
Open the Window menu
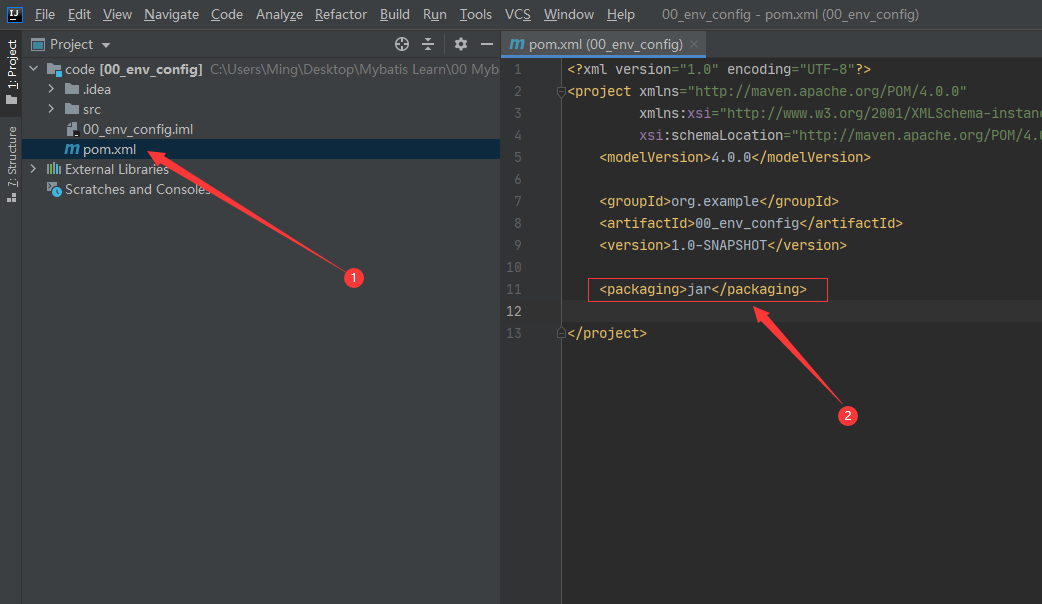coord(569,14)
